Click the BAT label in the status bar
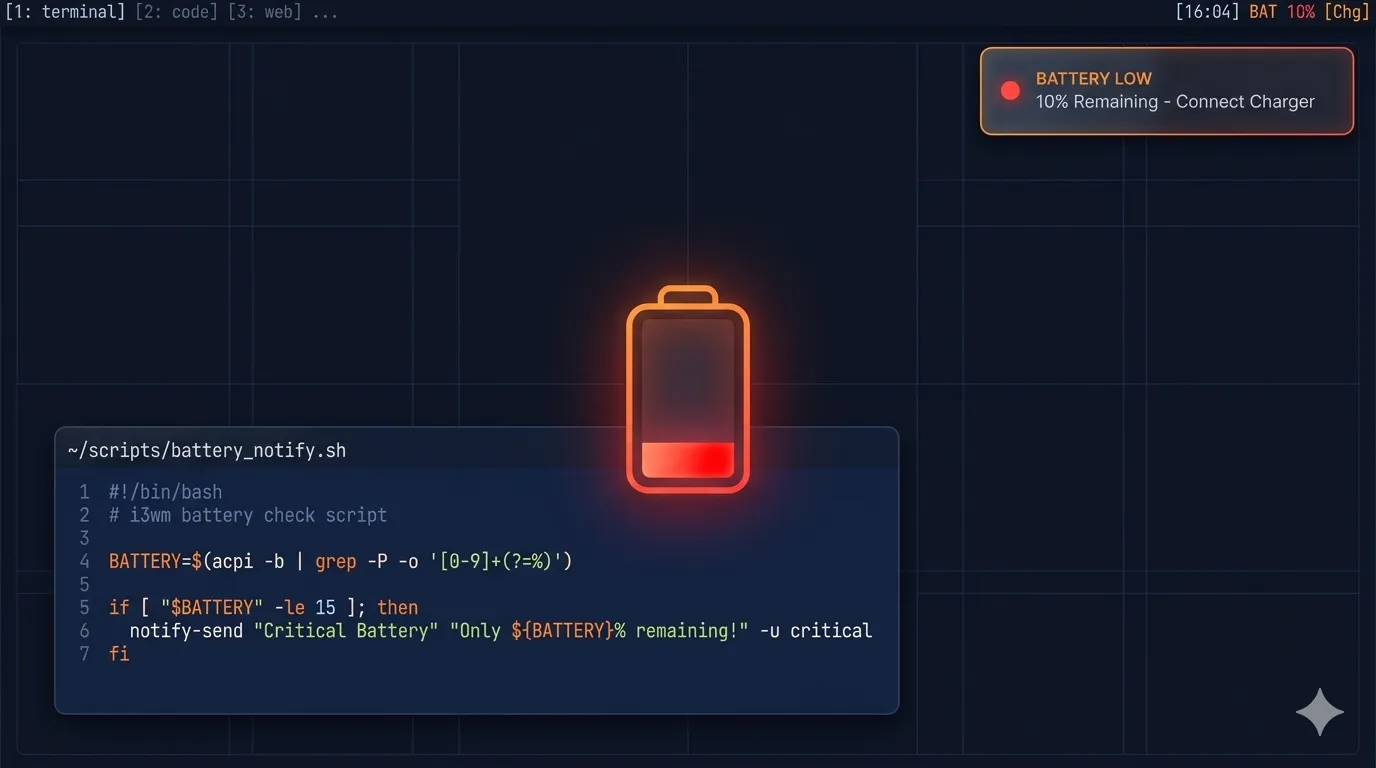The width and height of the screenshot is (1376, 768). (x=1263, y=12)
